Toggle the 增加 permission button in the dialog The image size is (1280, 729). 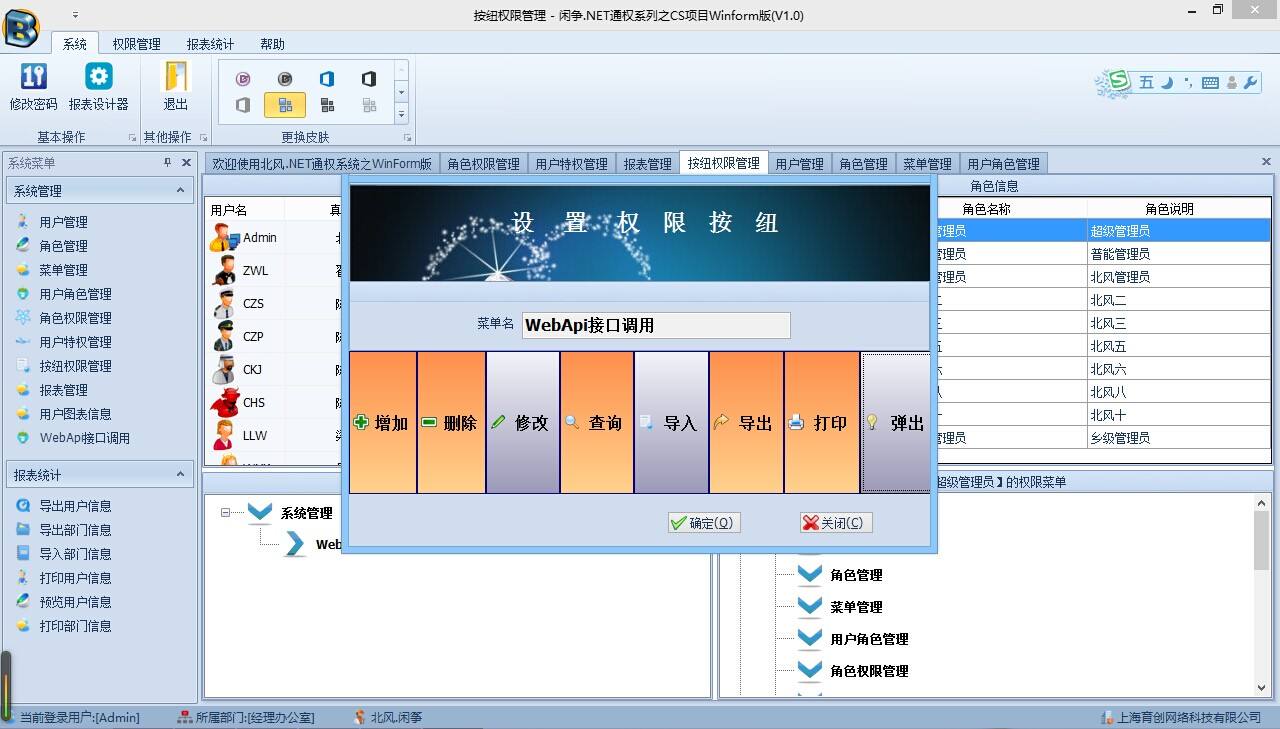383,423
